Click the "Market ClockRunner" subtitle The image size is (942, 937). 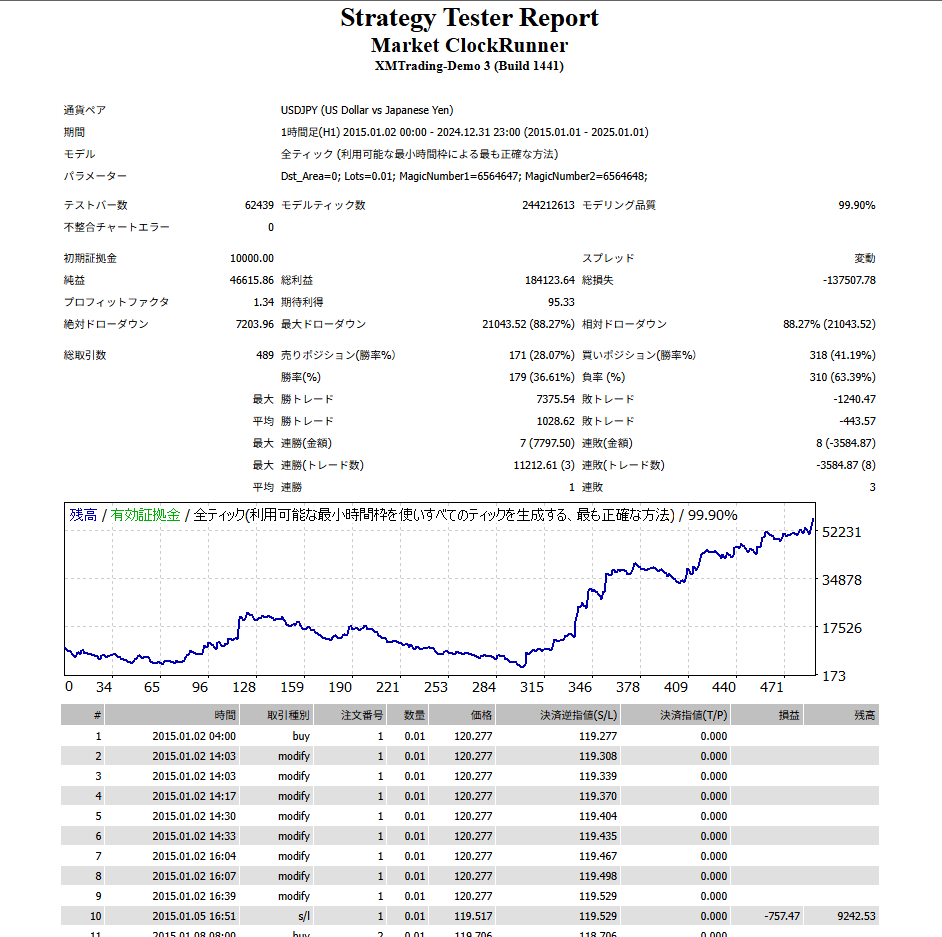tap(470, 45)
